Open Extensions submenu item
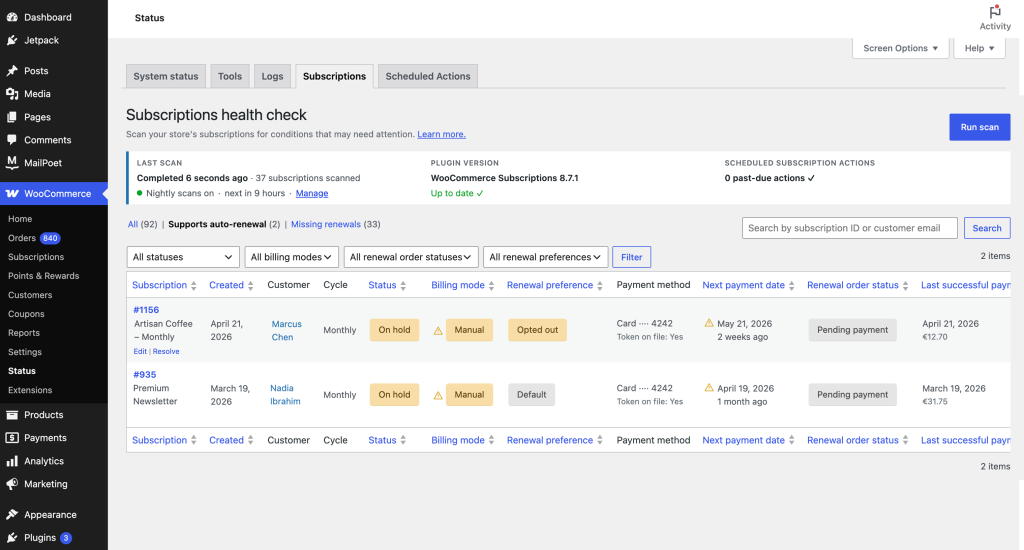The height and width of the screenshot is (550, 1024). click(30, 390)
